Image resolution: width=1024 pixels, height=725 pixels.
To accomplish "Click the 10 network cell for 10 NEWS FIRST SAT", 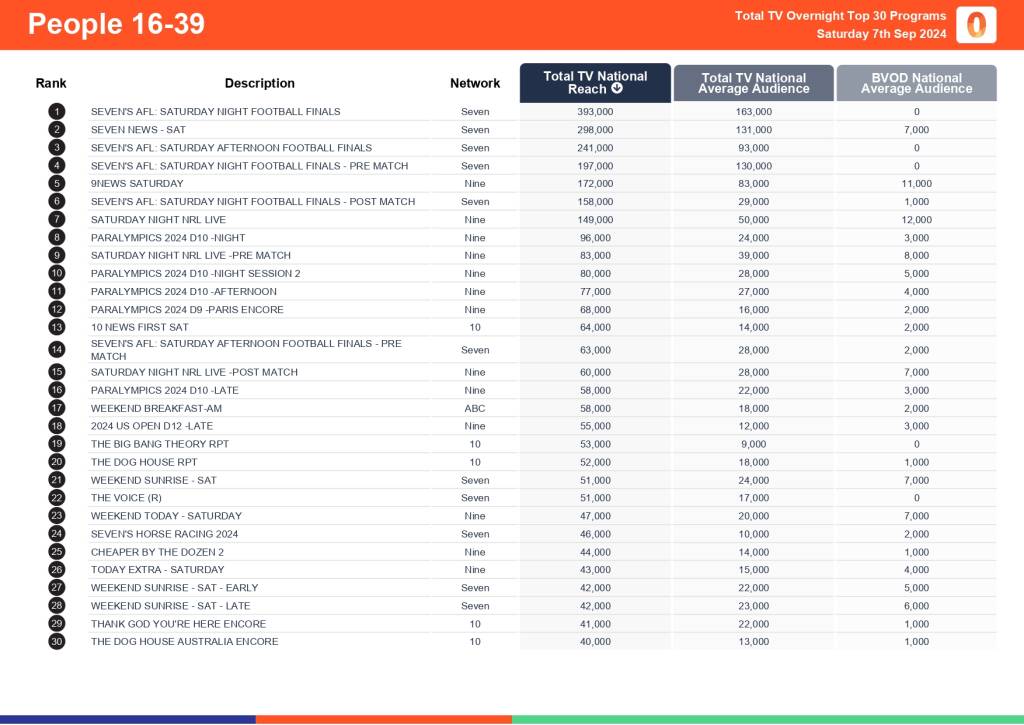I will click(475, 327).
